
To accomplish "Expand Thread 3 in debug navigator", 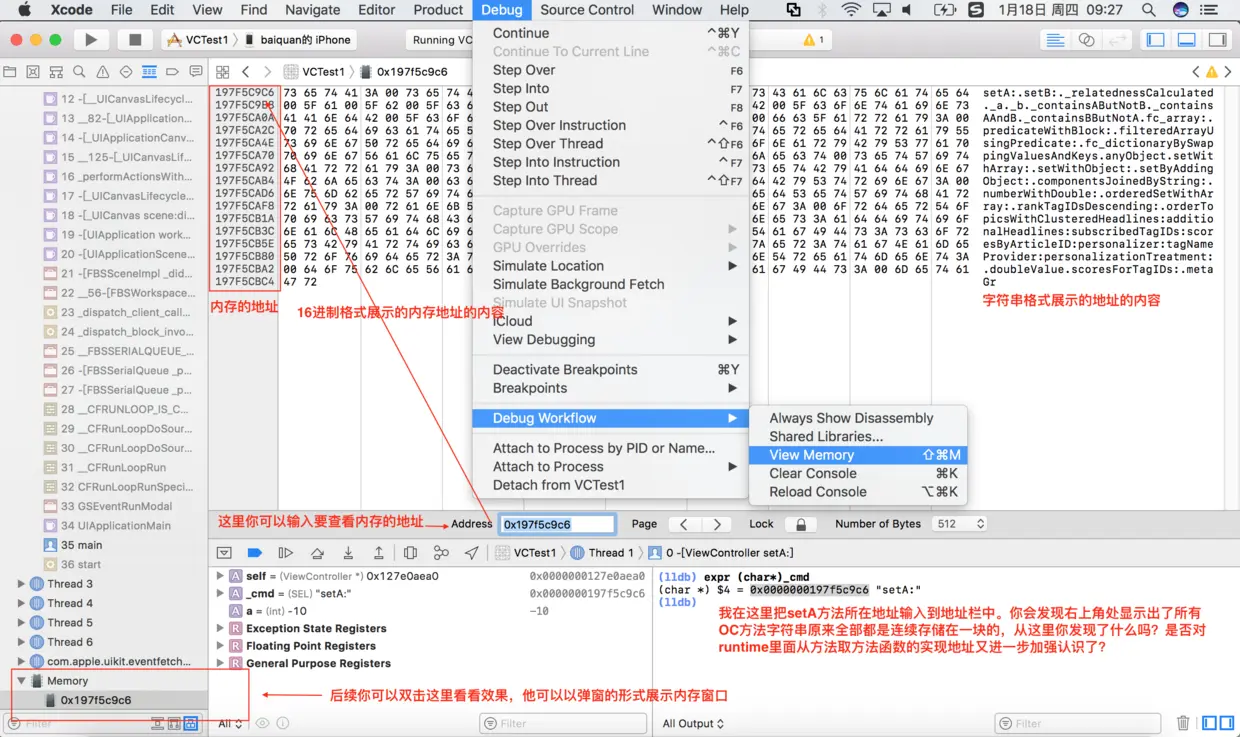I will (x=21, y=584).
